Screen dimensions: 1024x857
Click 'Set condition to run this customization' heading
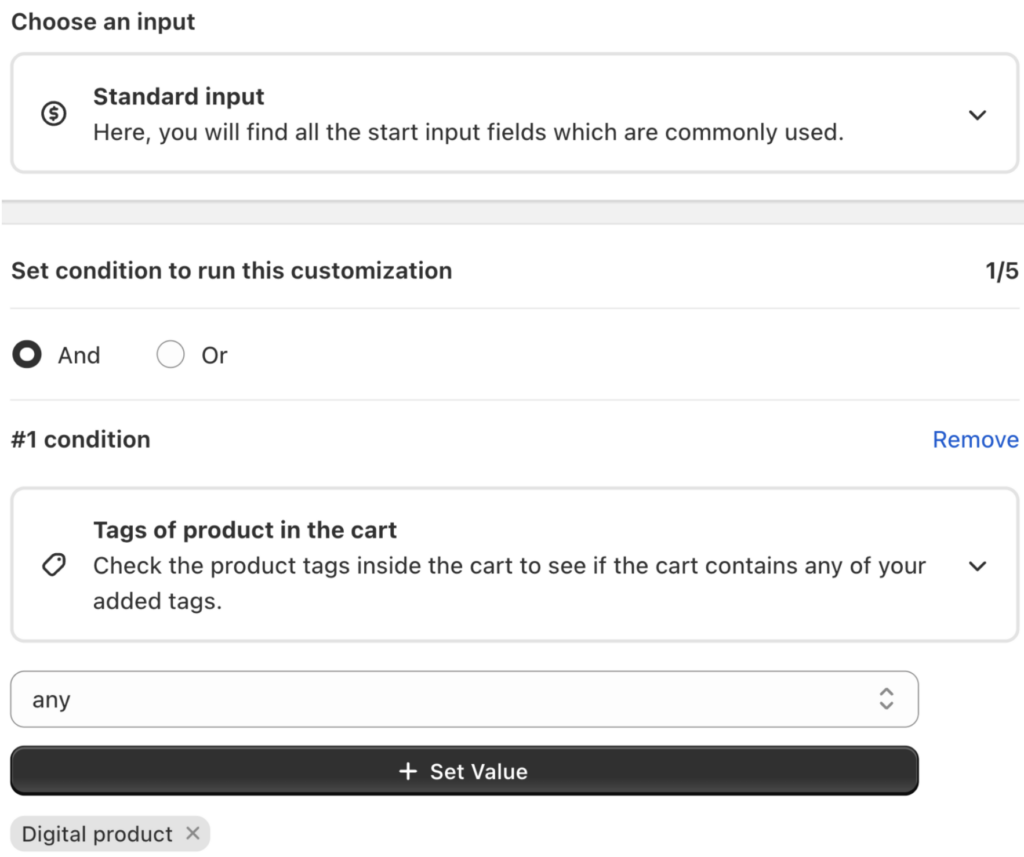(232, 270)
